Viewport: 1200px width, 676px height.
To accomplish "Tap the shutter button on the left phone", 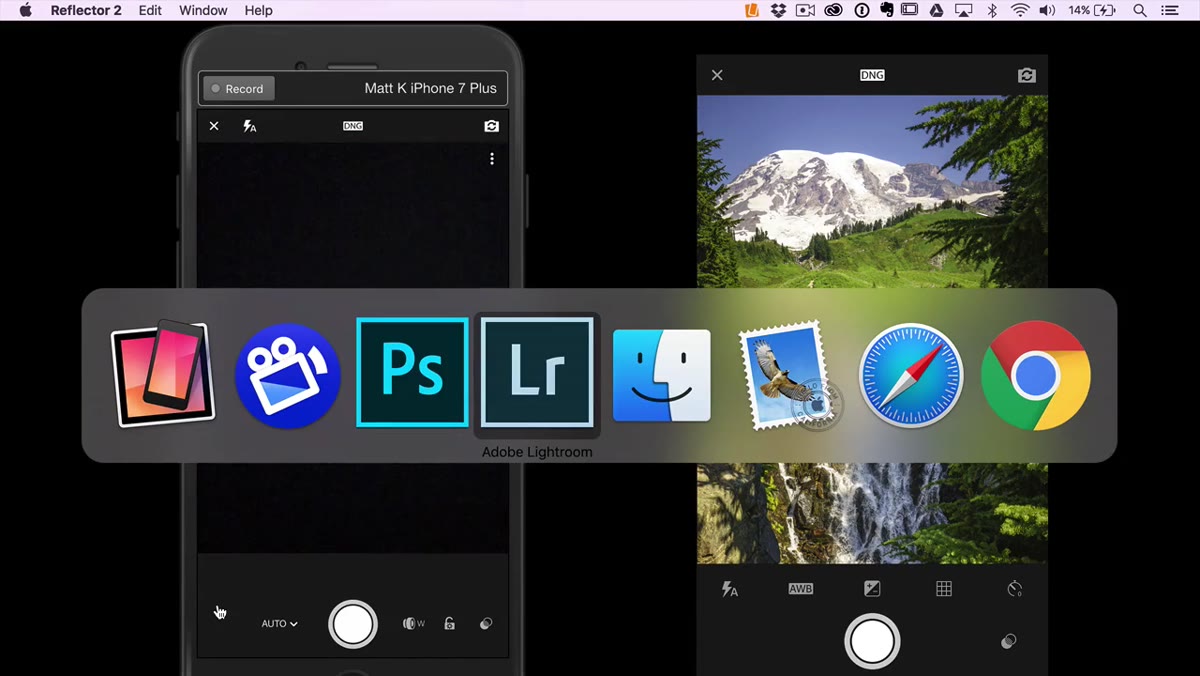I will point(353,624).
